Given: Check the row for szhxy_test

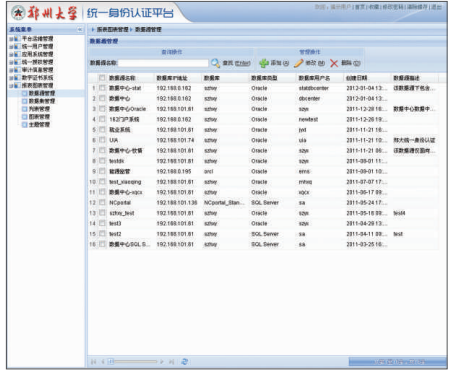Looking at the screenshot, I should click(102, 213).
